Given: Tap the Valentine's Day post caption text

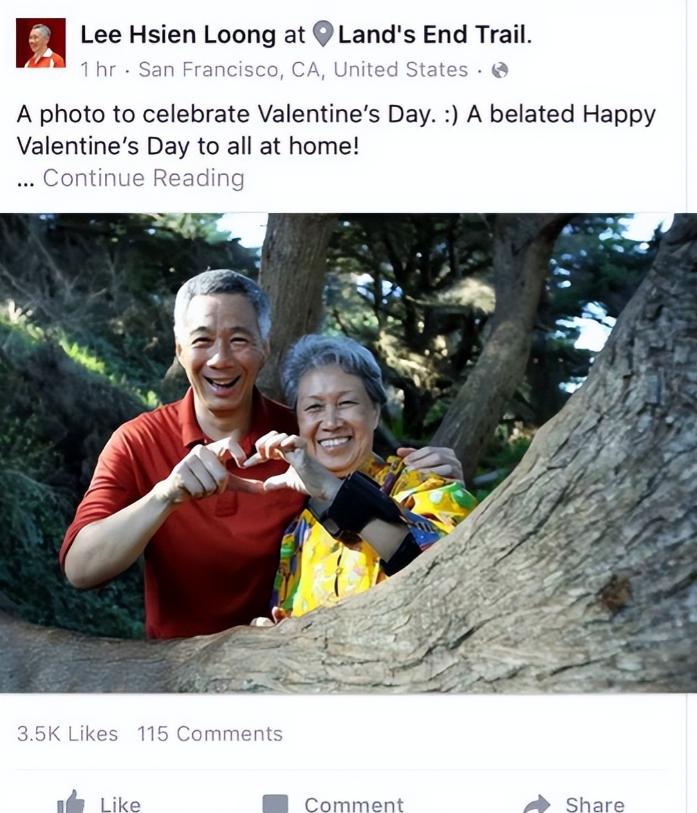Looking at the screenshot, I should click(x=336, y=130).
